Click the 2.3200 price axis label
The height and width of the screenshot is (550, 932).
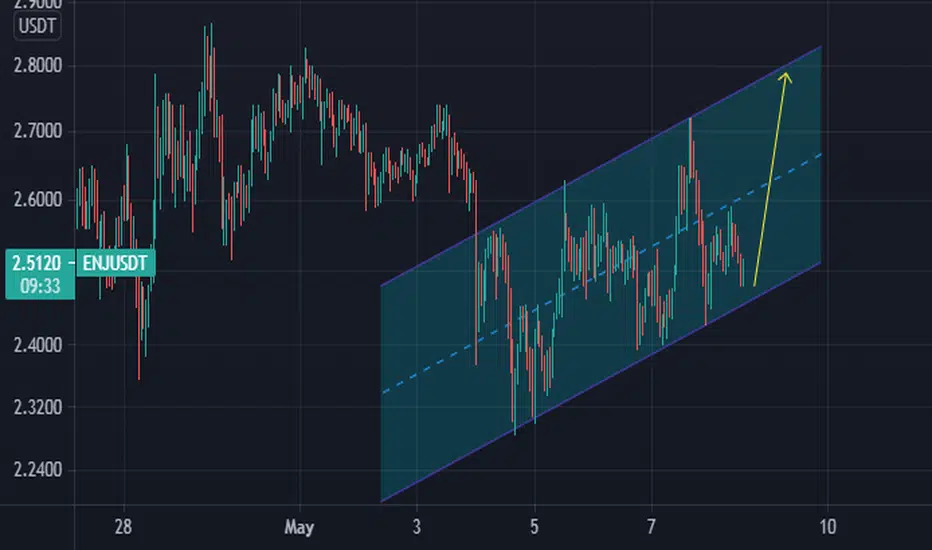(37, 407)
